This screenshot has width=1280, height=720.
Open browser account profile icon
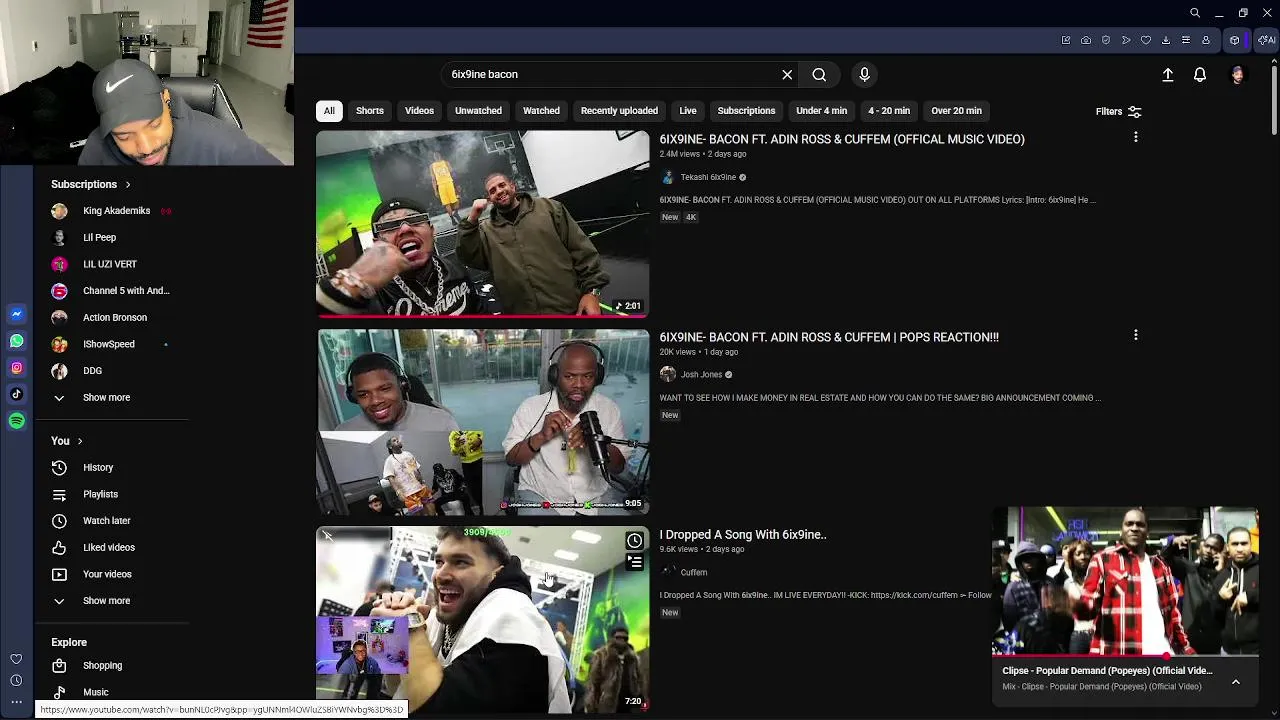[1206, 40]
